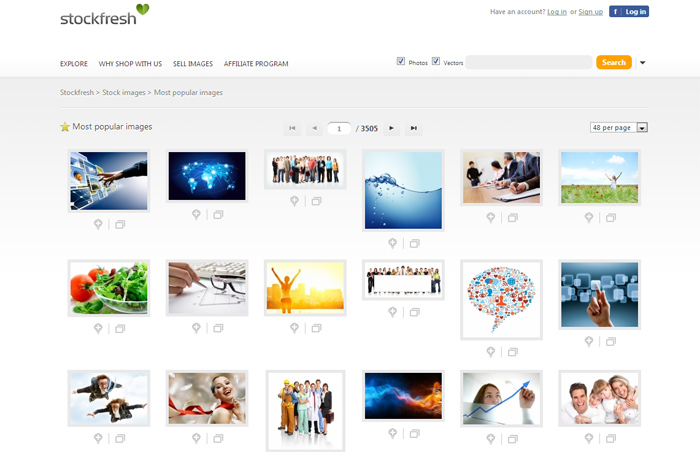
Task: Open the Explore menu
Action: (x=73, y=64)
